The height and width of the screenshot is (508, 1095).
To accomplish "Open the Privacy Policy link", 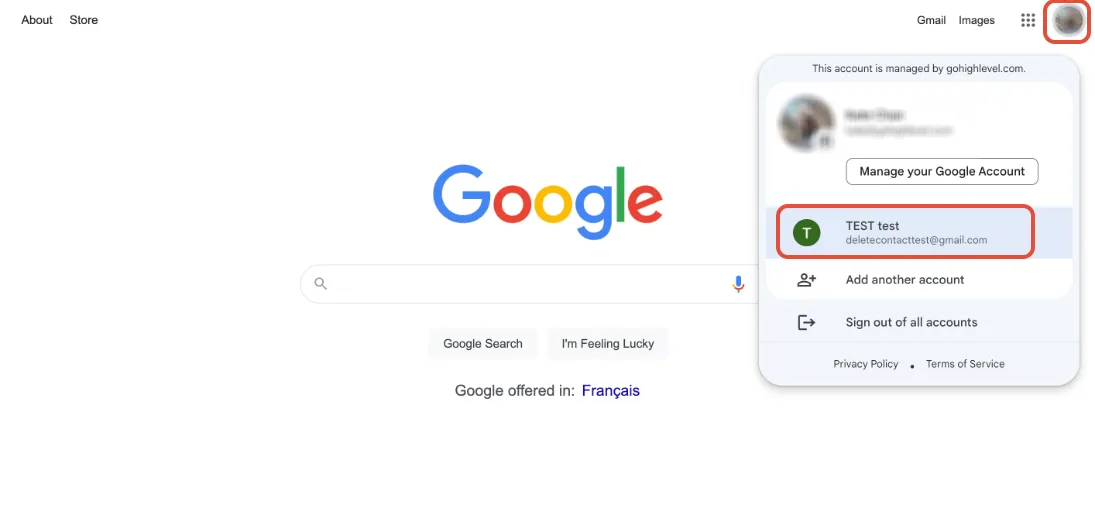I will coord(865,364).
